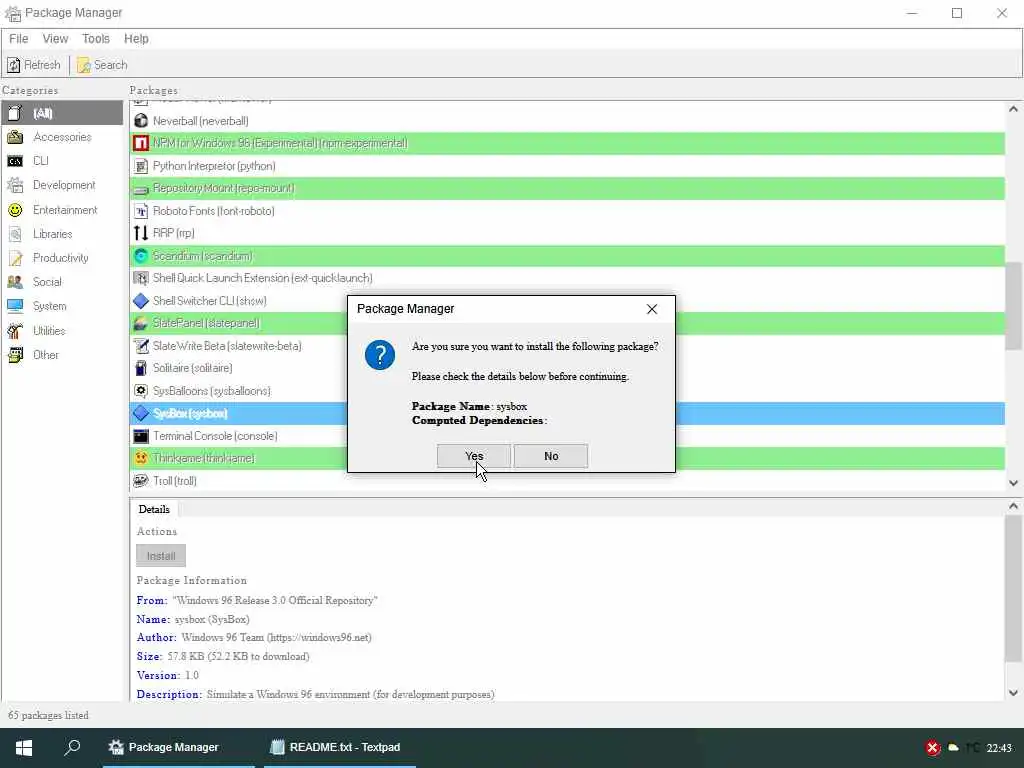Click the Terminal Console package icon
The height and width of the screenshot is (768, 1024).
pyautogui.click(x=140, y=436)
